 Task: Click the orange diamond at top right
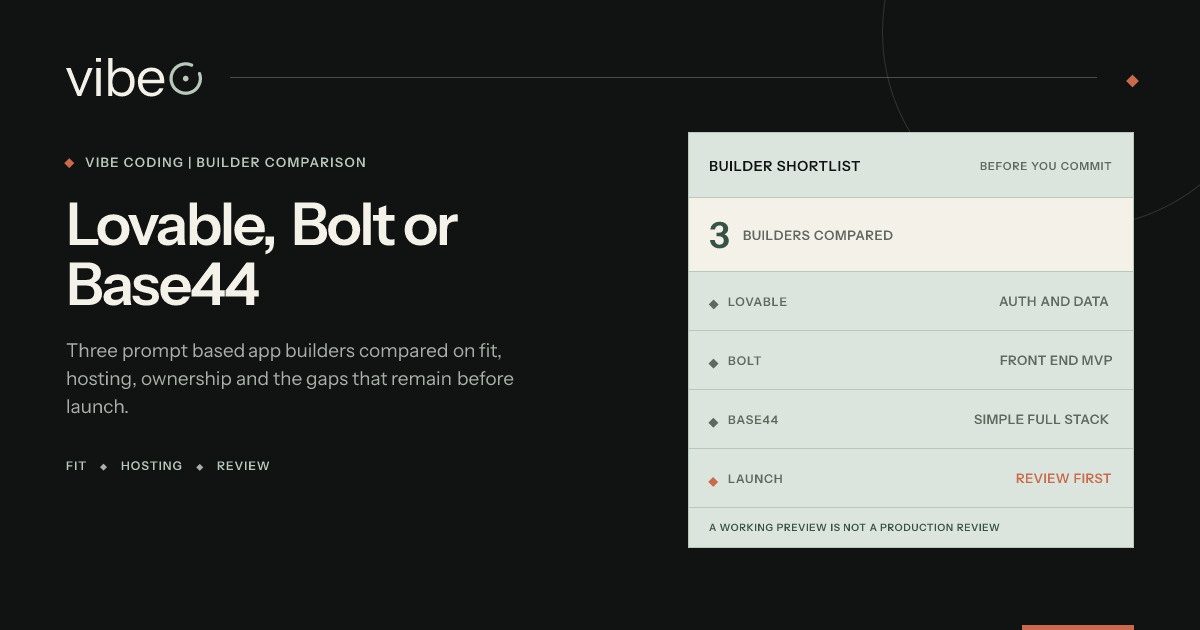(1132, 81)
